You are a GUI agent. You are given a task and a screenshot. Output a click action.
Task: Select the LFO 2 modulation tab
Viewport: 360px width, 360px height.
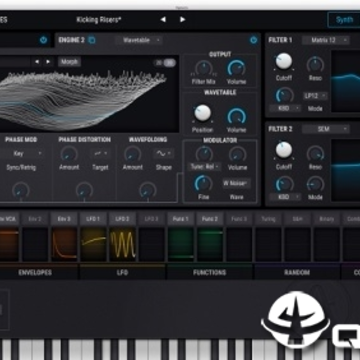tap(122, 219)
